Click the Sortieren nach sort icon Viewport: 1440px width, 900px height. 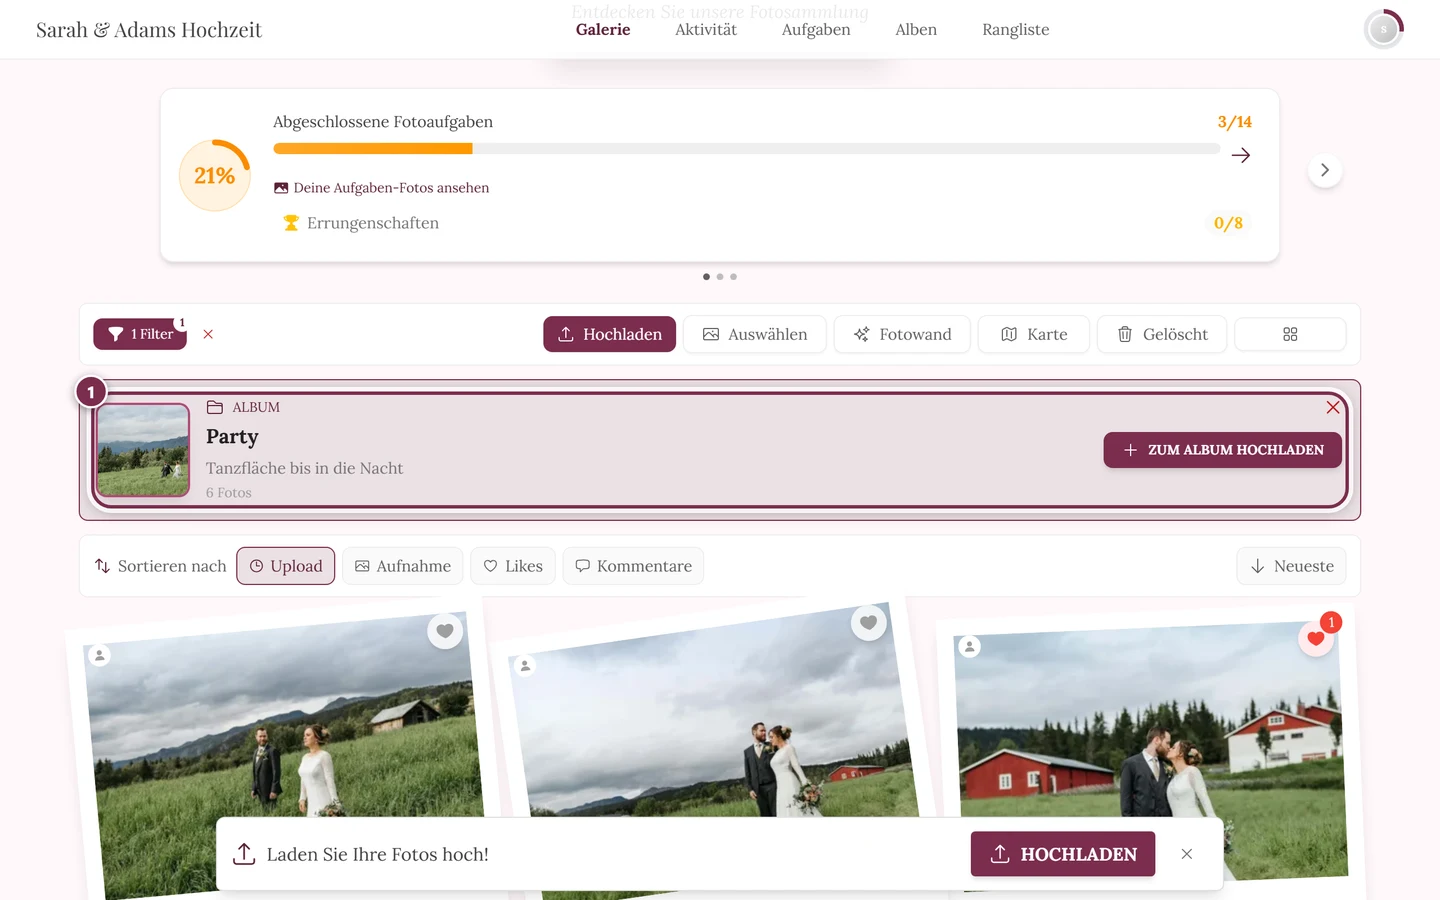coord(102,566)
